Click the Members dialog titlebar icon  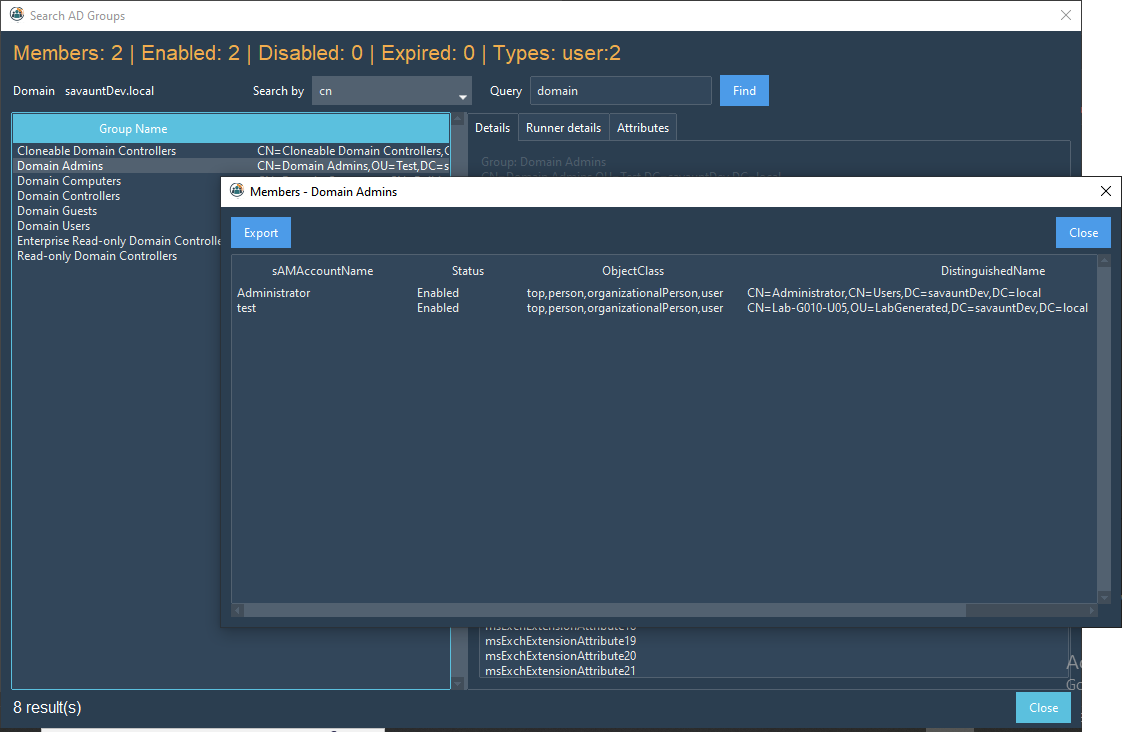pos(237,191)
